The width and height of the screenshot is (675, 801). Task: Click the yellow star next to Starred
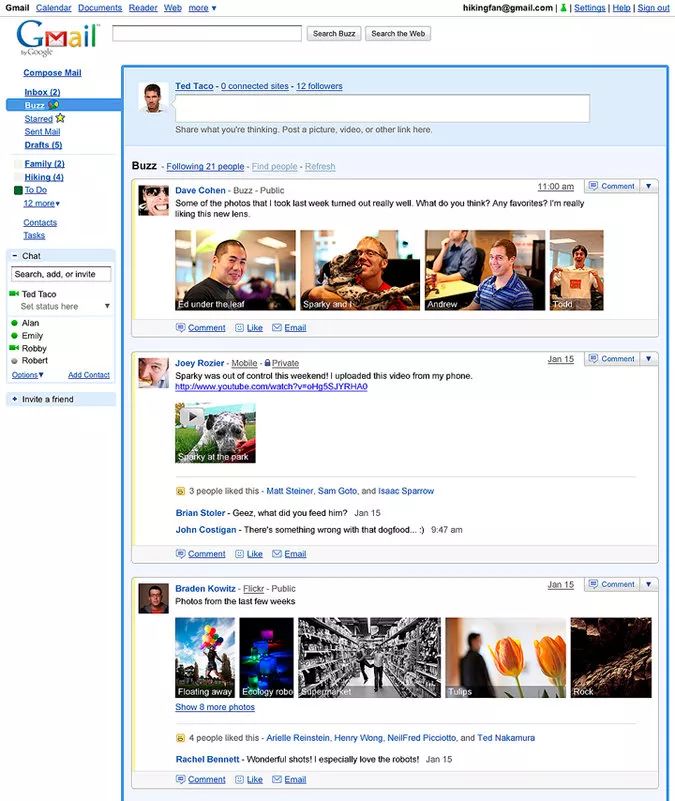coord(60,118)
